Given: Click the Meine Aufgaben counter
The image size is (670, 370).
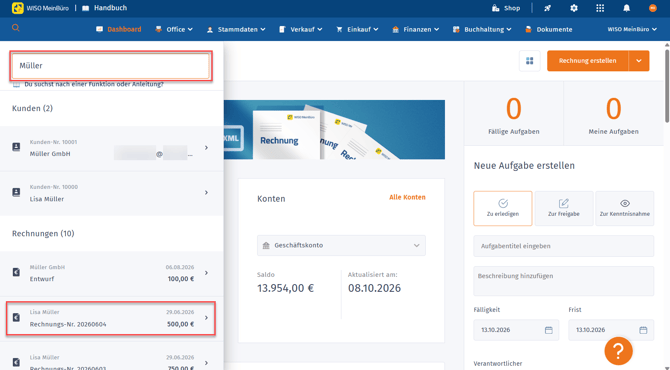Looking at the screenshot, I should (x=614, y=115).
